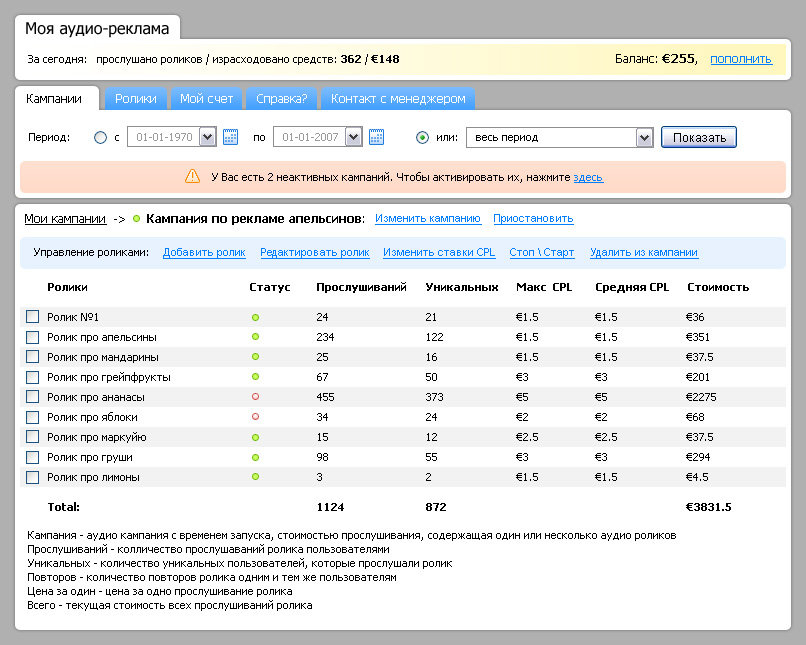Open the calendar picker for the end date
Image resolution: width=806 pixels, height=645 pixels.
click(x=376, y=137)
